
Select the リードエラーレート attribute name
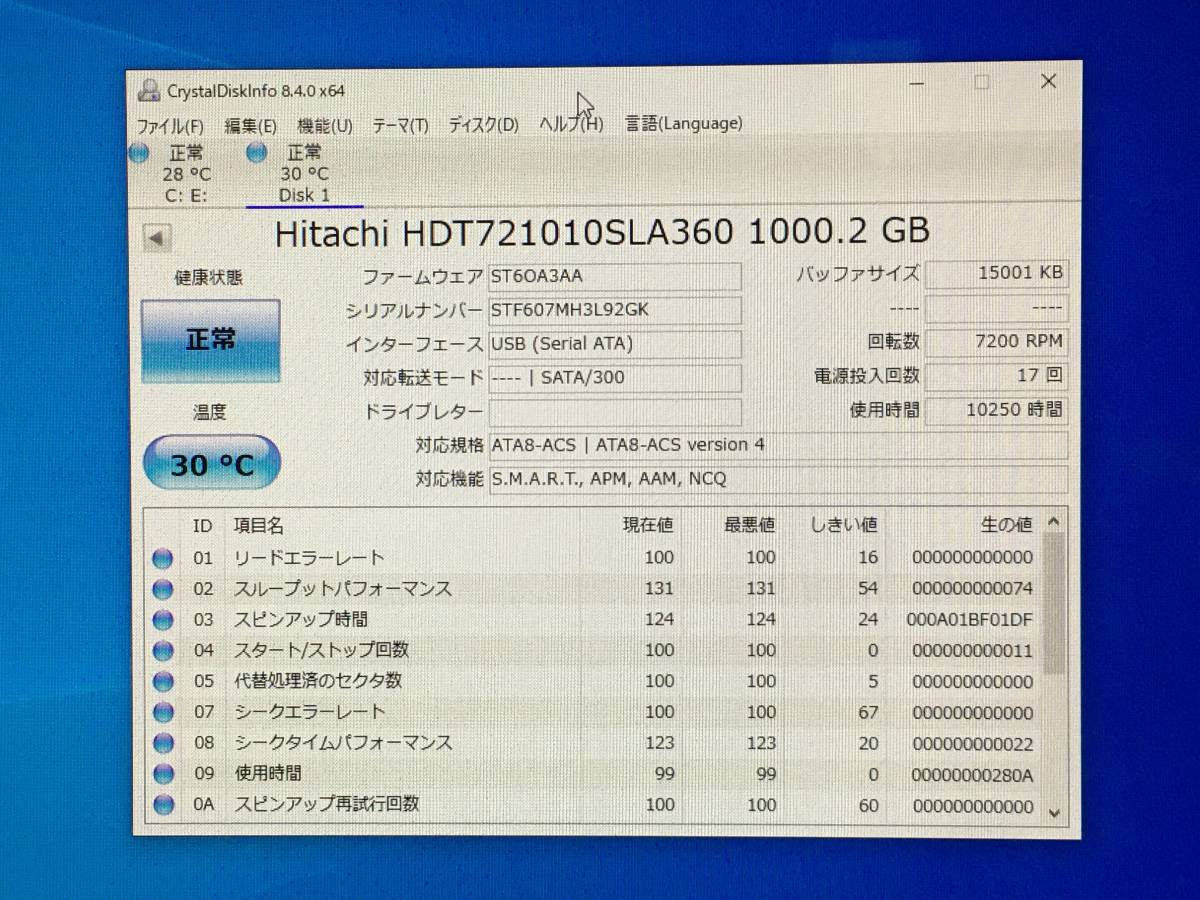309,558
